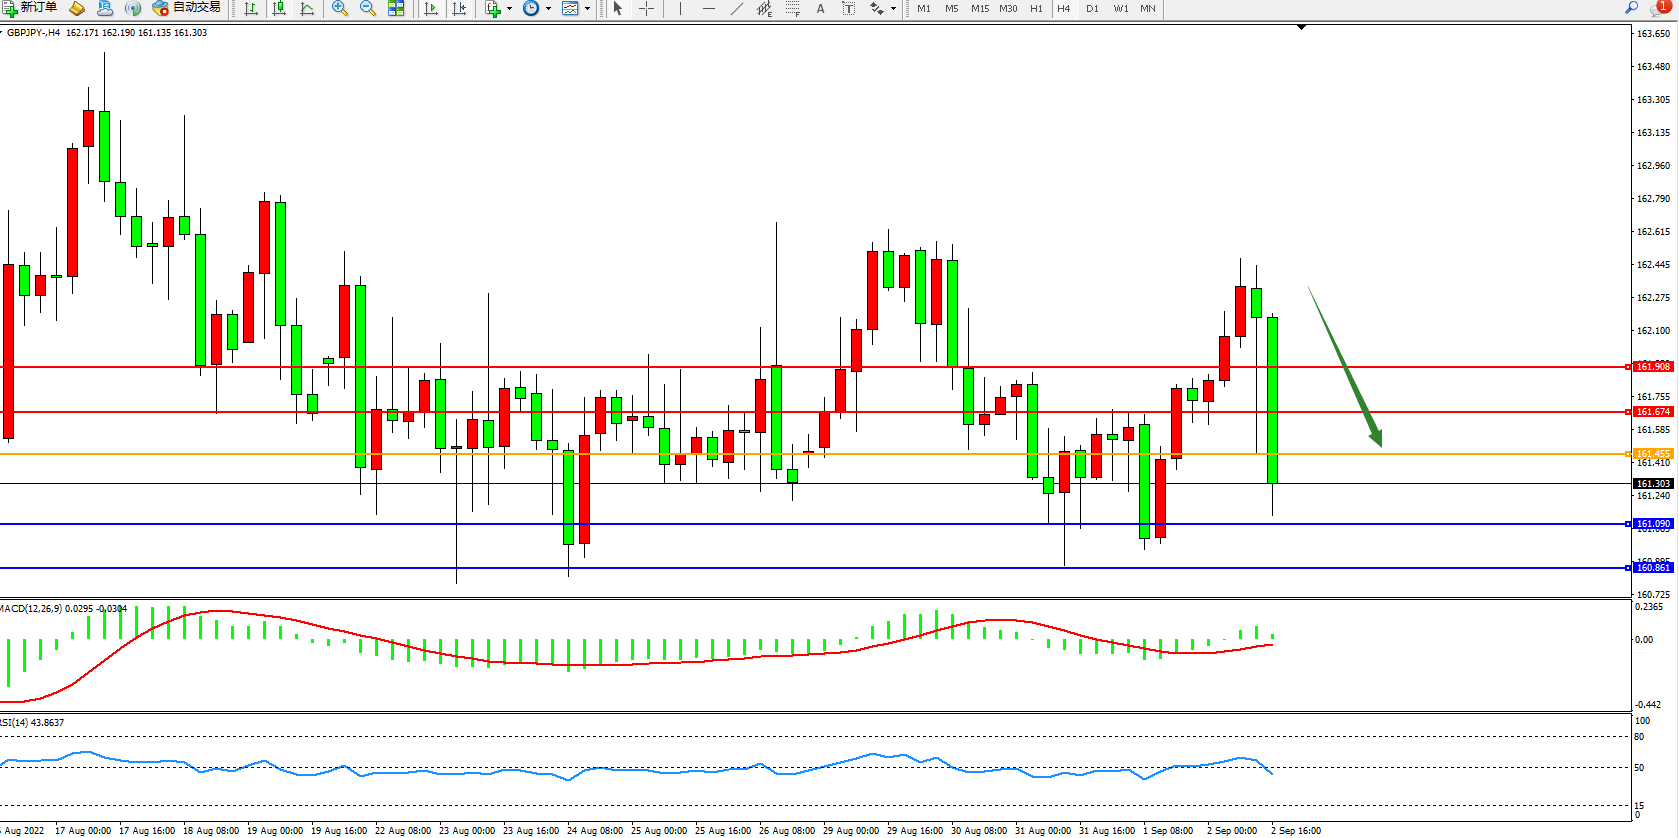
Task: Select the trendline drawing tool
Action: click(x=737, y=8)
